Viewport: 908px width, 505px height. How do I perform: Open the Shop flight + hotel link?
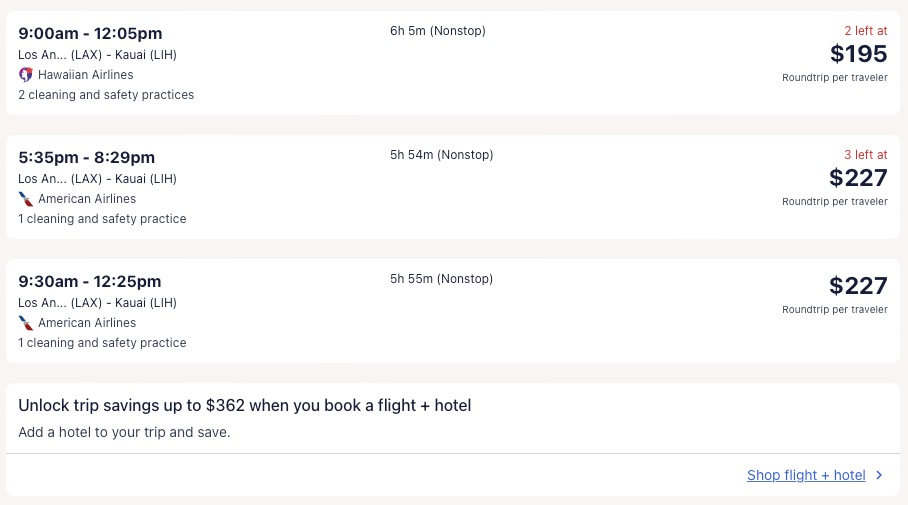pos(806,476)
